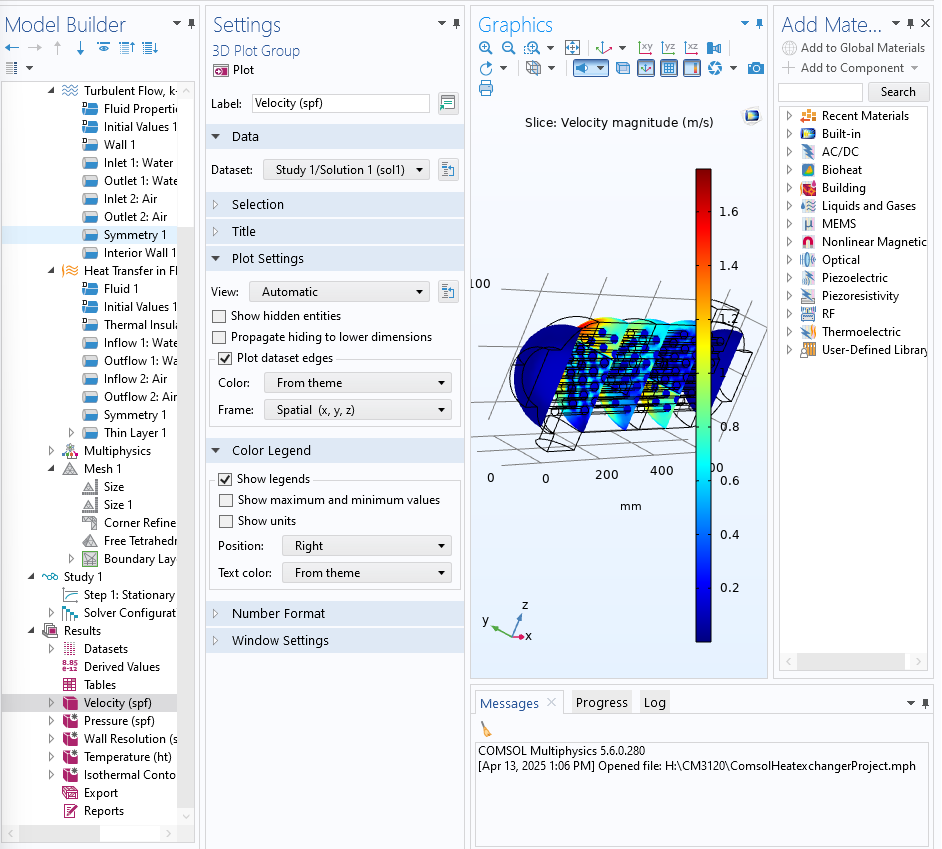Switch to the Progress tab
The image size is (942, 849).
tap(601, 703)
